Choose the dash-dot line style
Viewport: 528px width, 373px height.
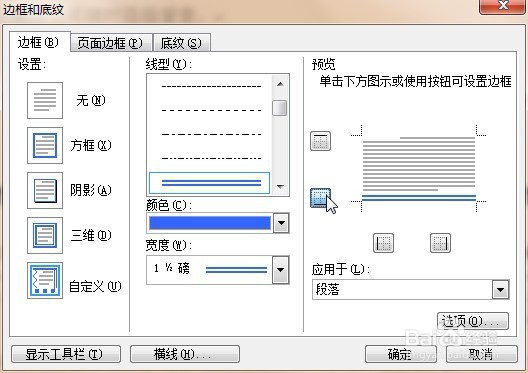click(x=211, y=134)
